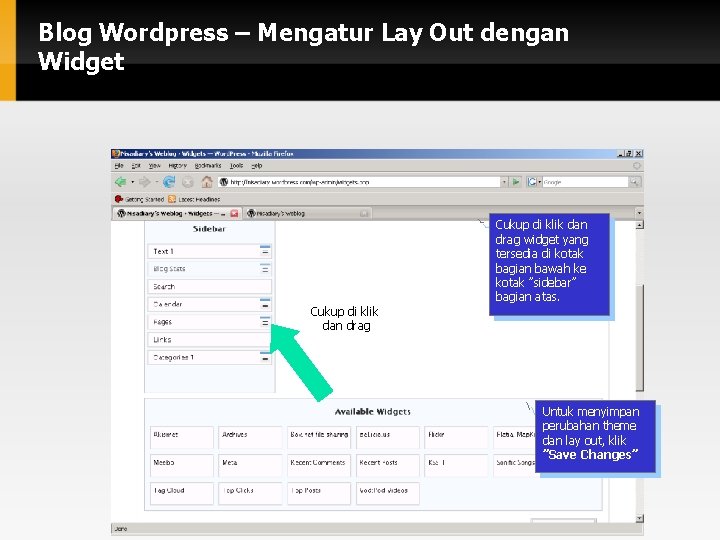The height and width of the screenshot is (540, 720).
Task: Go to the Home page icon
Action: (207, 182)
